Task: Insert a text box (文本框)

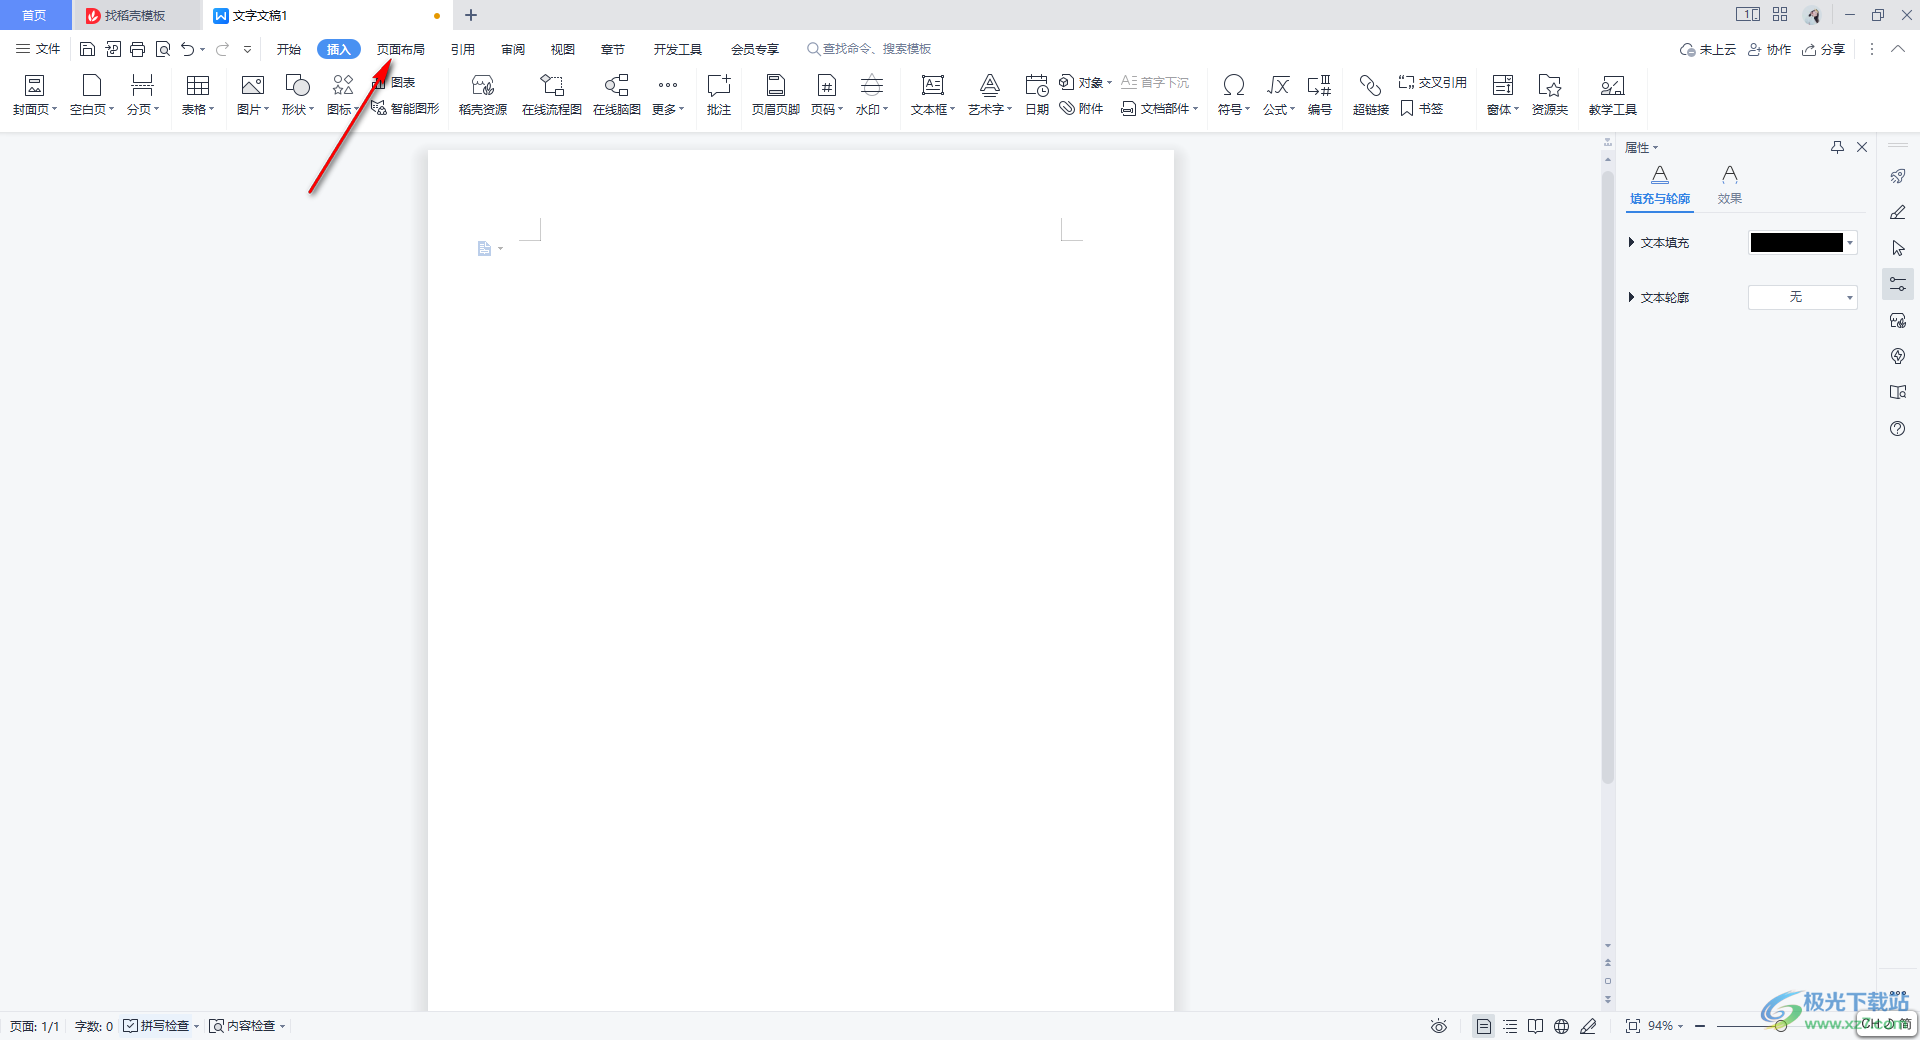Action: pyautogui.click(x=933, y=95)
